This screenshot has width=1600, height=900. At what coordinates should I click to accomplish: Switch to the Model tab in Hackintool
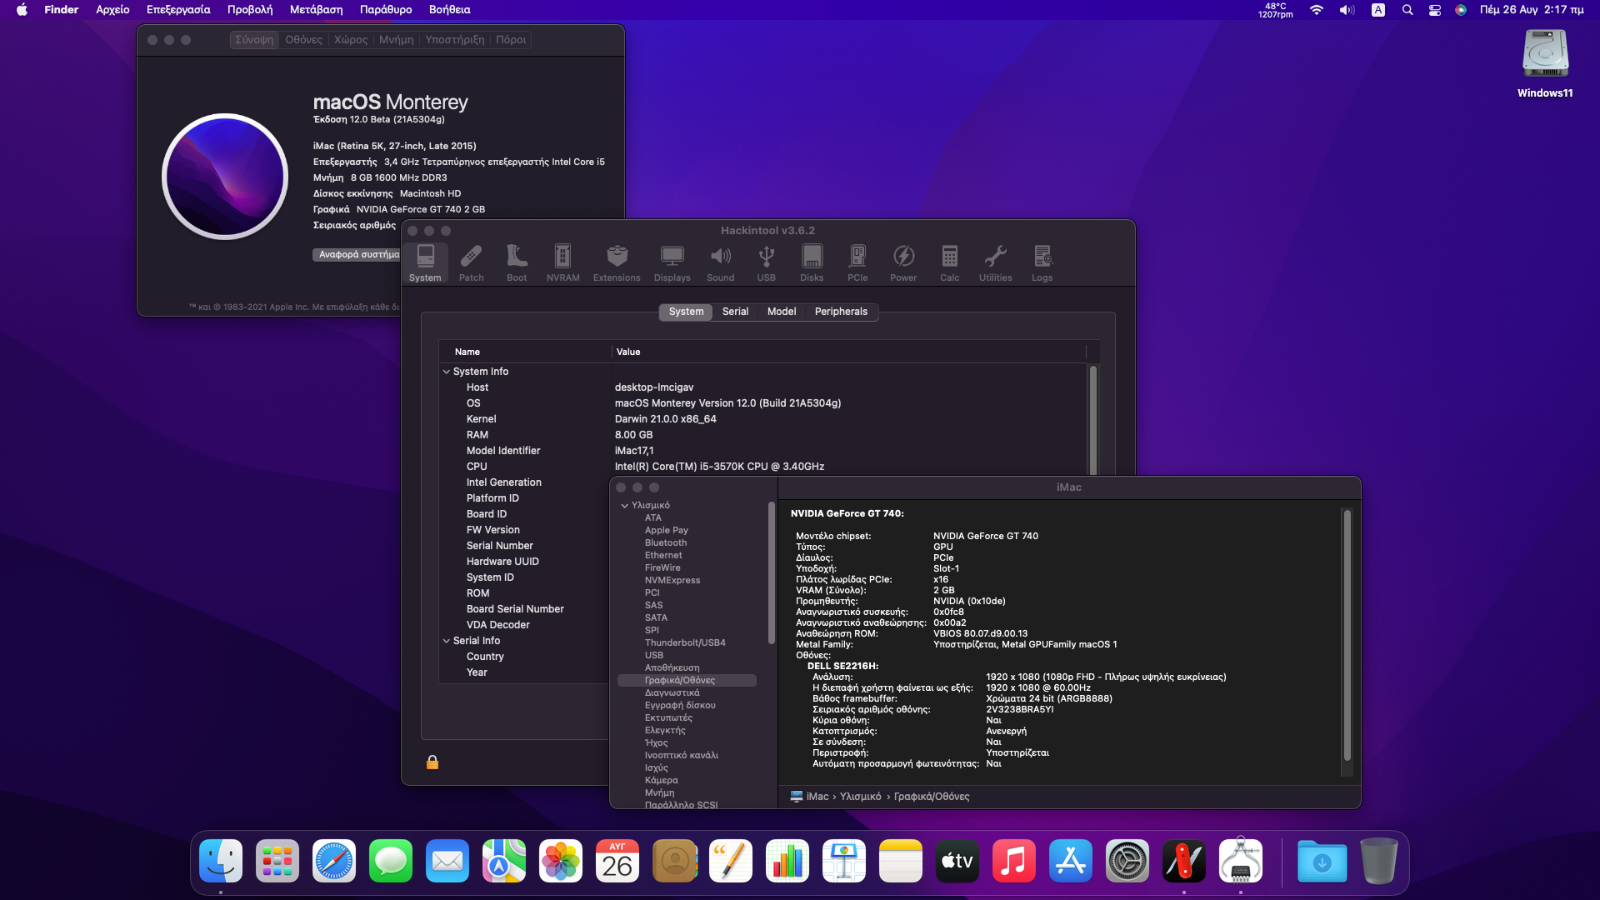coord(782,312)
